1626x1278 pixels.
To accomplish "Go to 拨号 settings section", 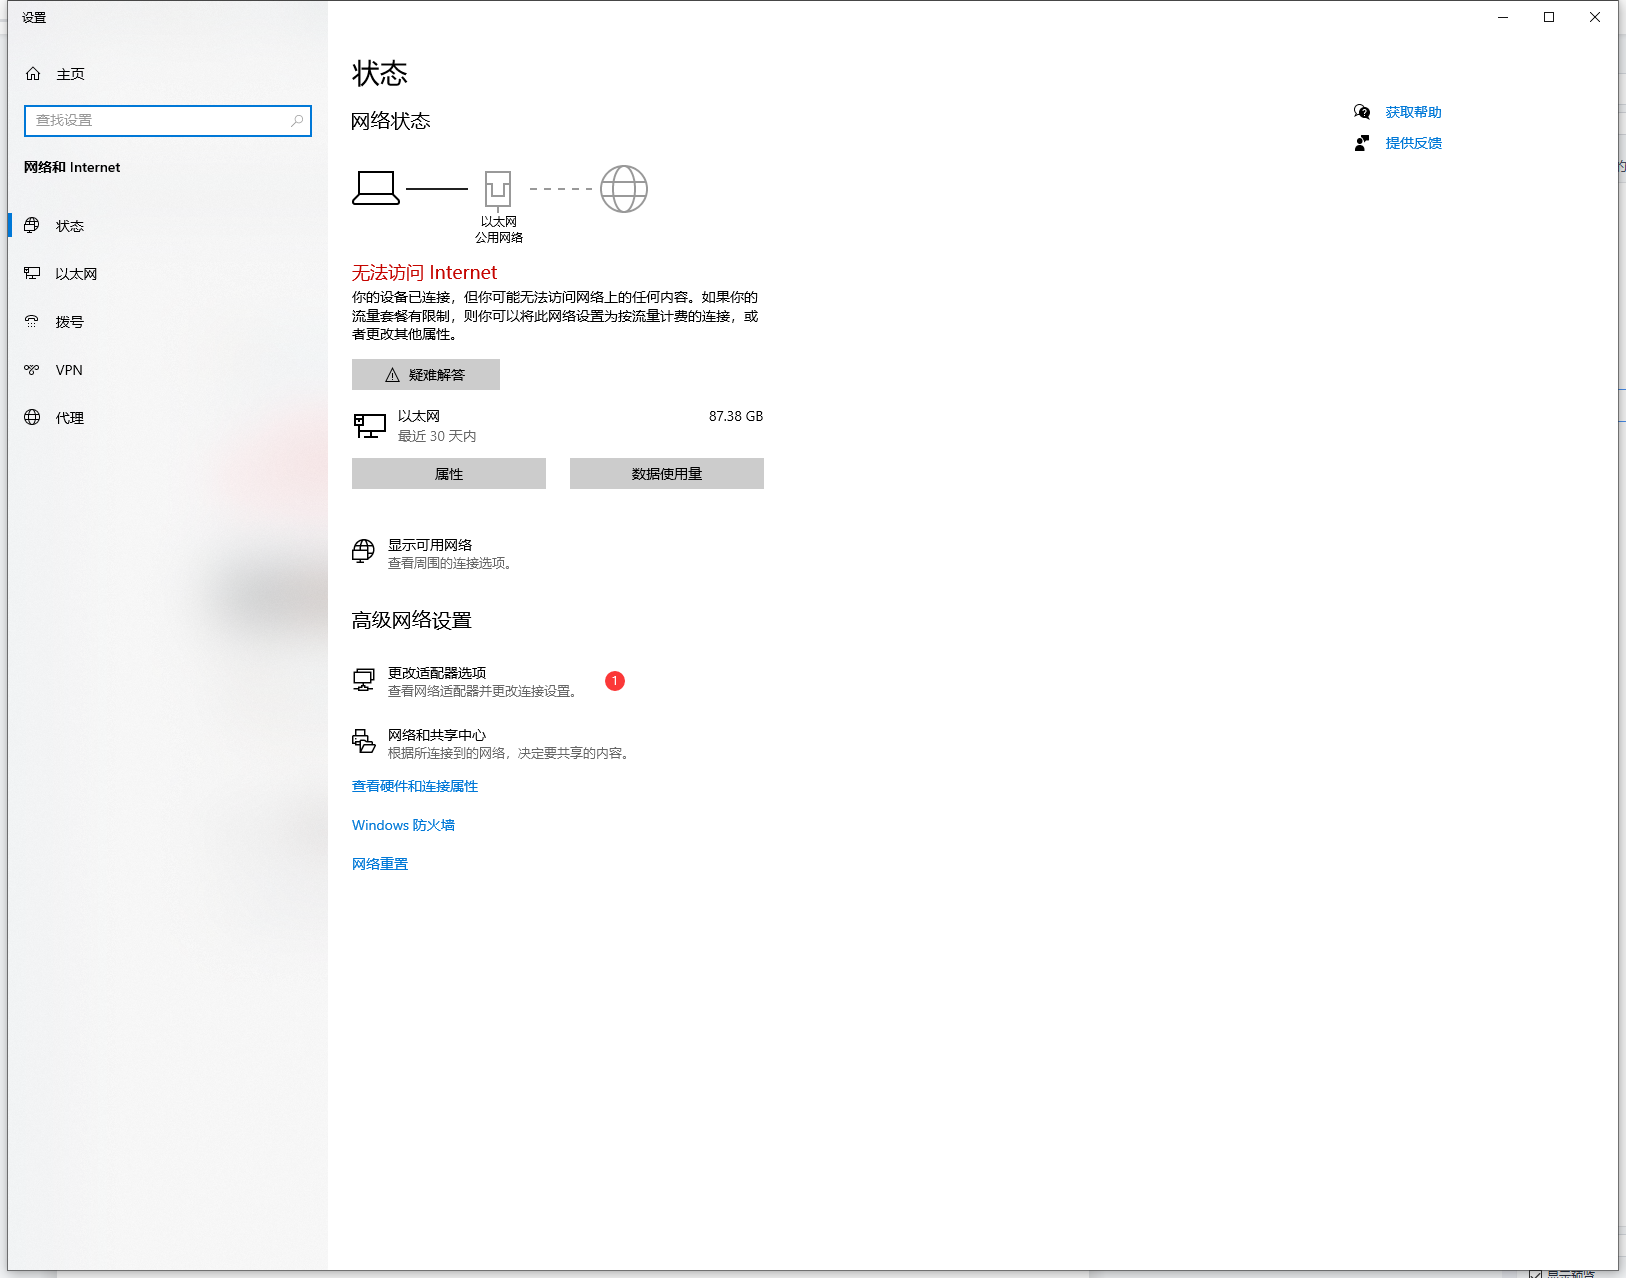I will point(69,322).
